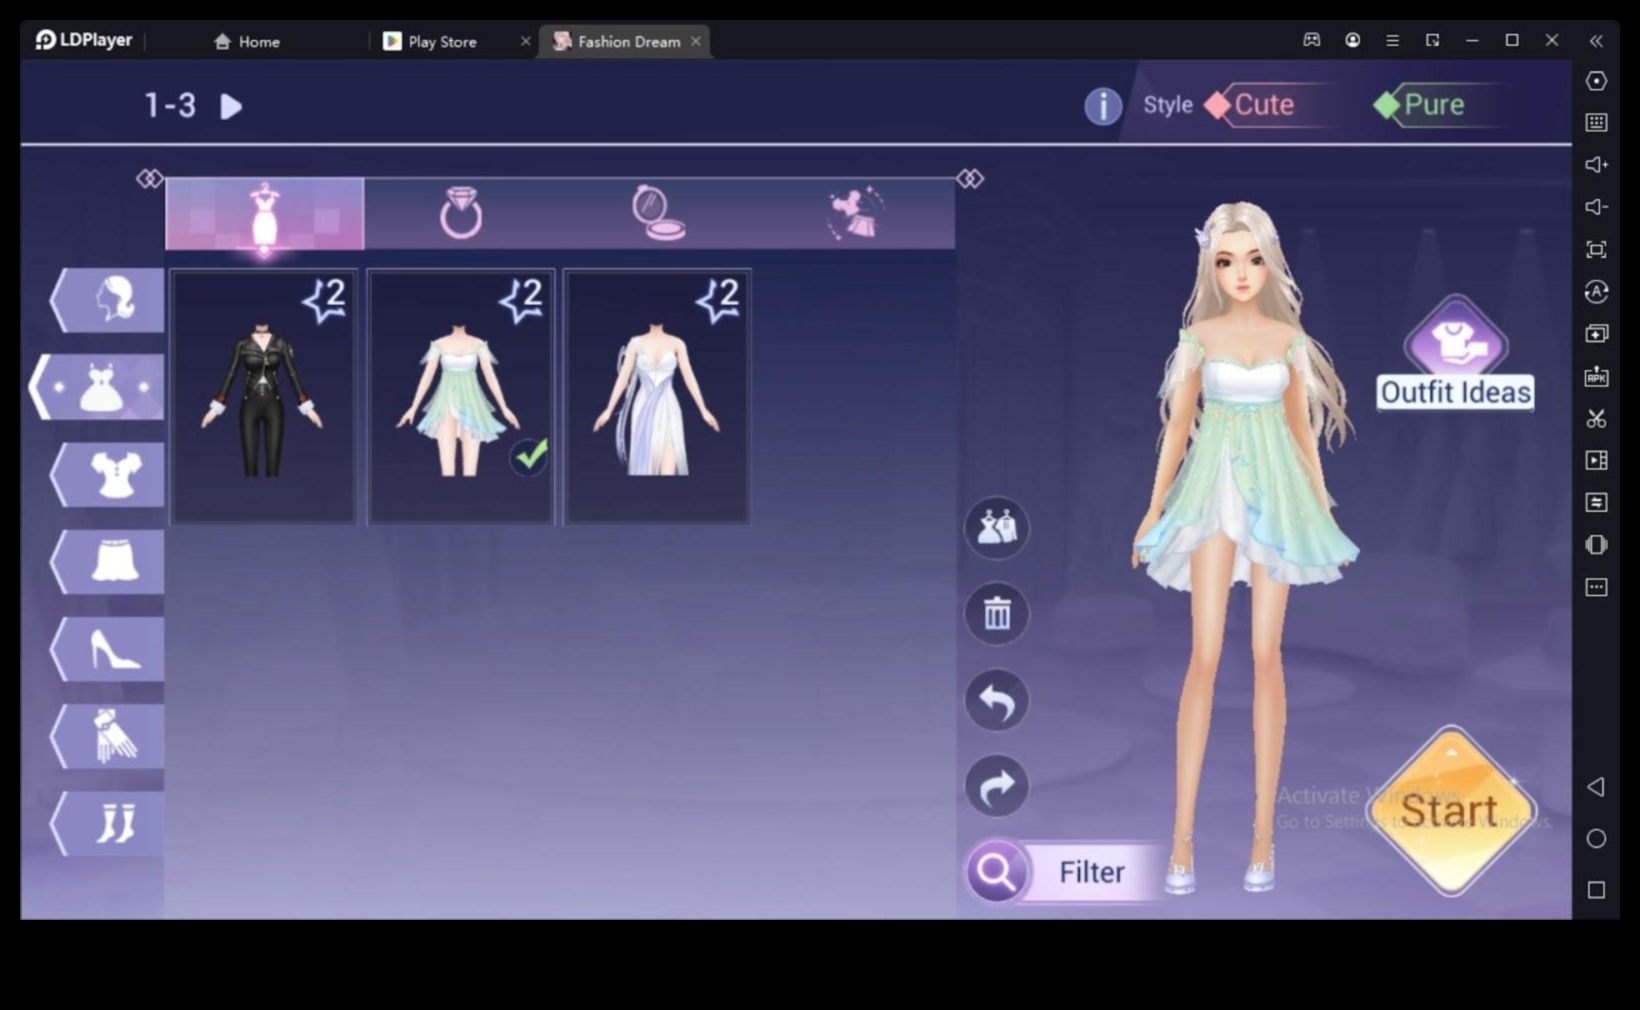1640x1010 pixels.
Task: Collapse the LDPlayer toolbar with the double chevron
Action: [1595, 41]
